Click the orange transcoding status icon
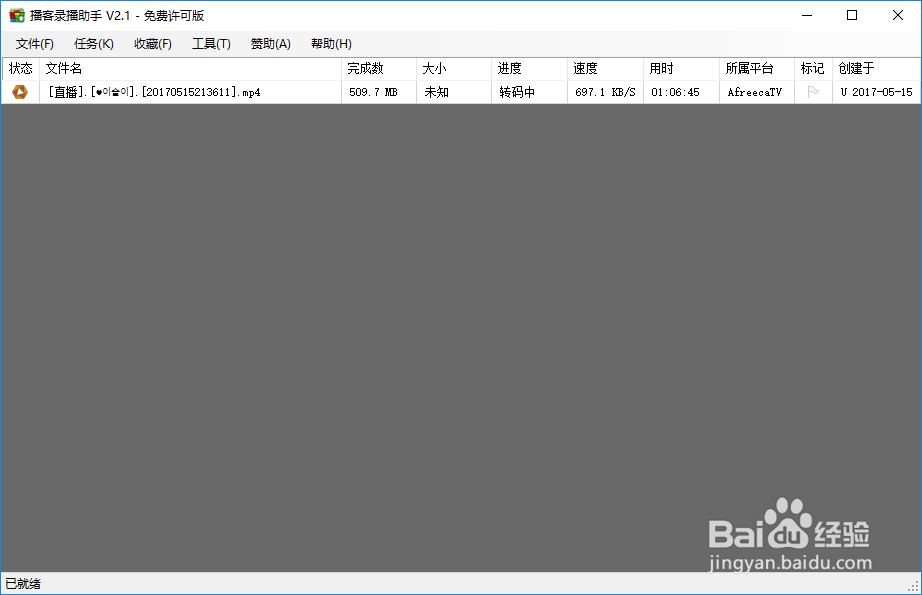Viewport: 922px width, 595px height. click(20, 91)
